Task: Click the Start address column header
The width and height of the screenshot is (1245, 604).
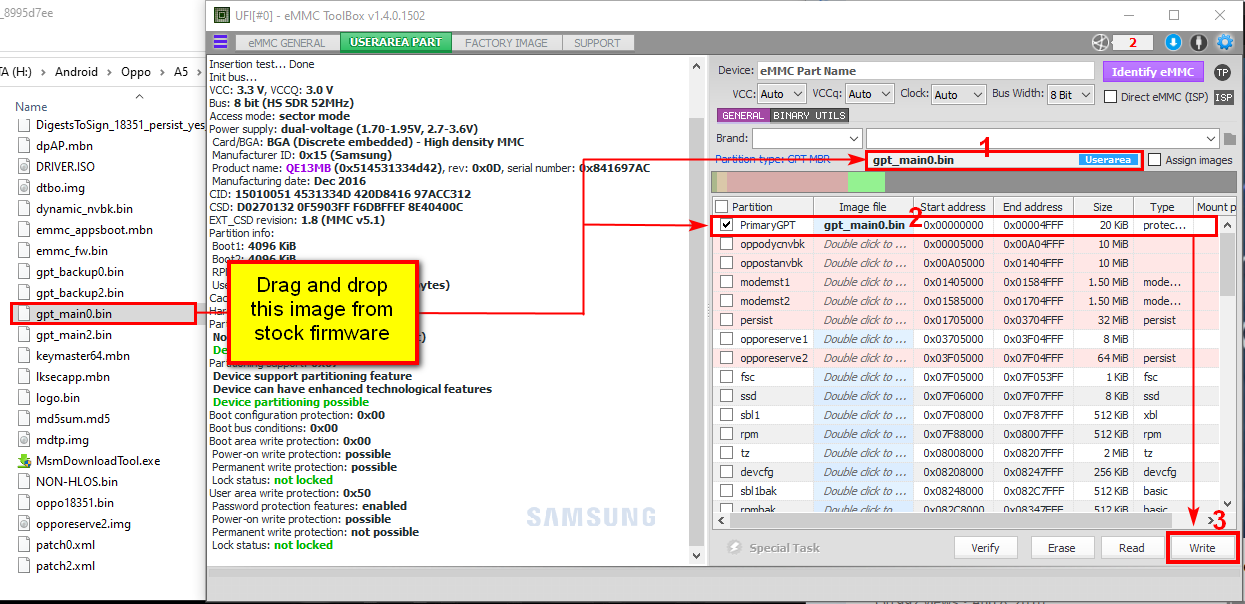Action: [952, 207]
